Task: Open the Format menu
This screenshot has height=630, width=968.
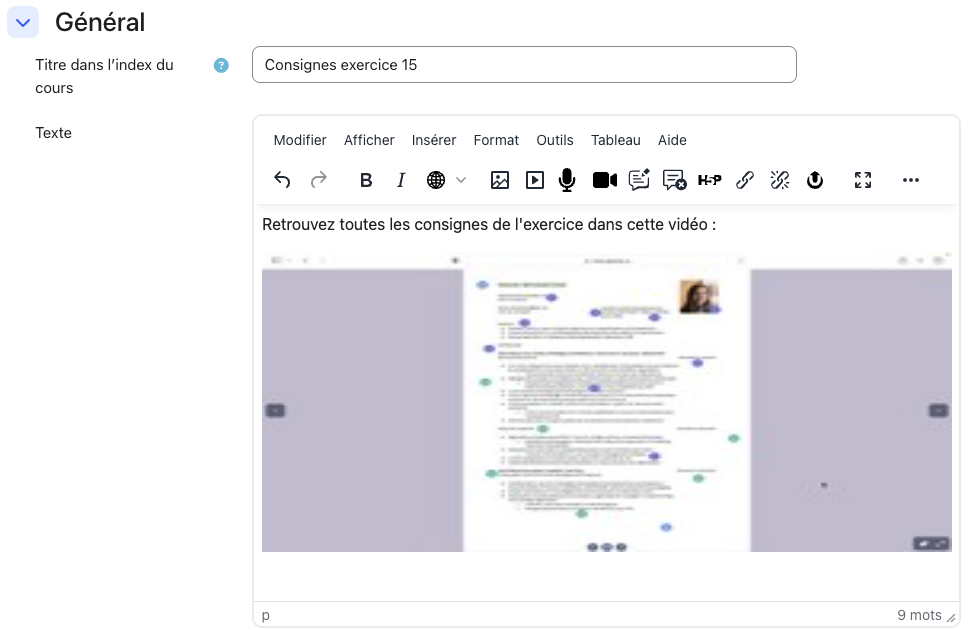Action: coord(496,140)
